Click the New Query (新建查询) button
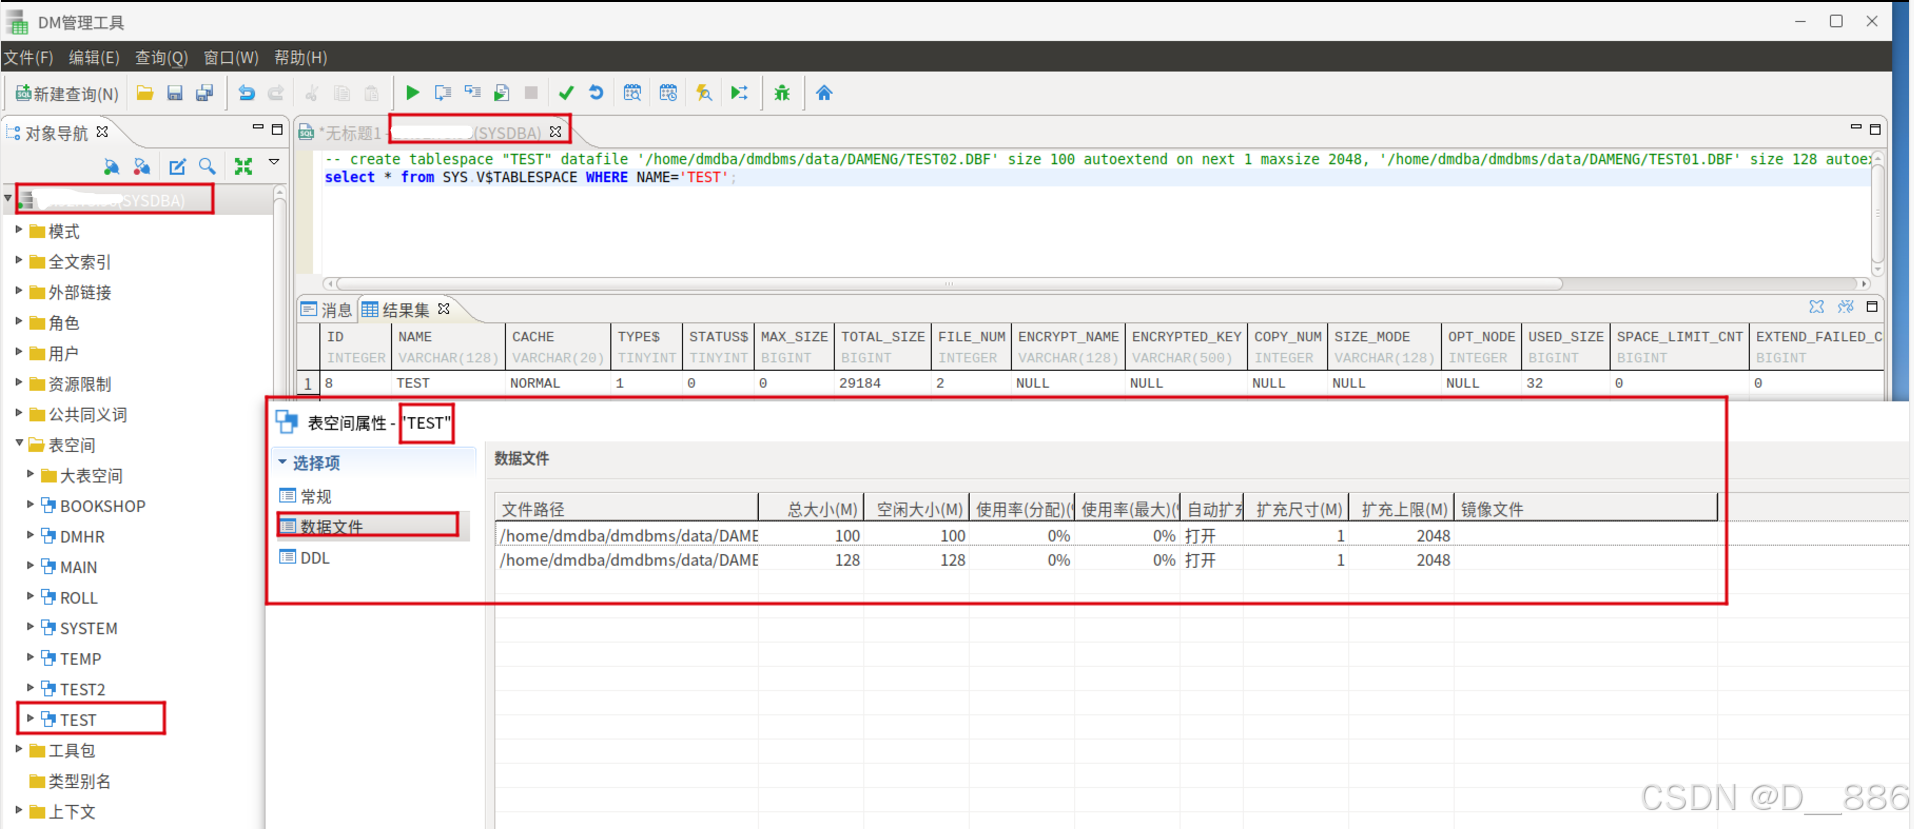Image resolution: width=1914 pixels, height=829 pixels. (x=67, y=93)
